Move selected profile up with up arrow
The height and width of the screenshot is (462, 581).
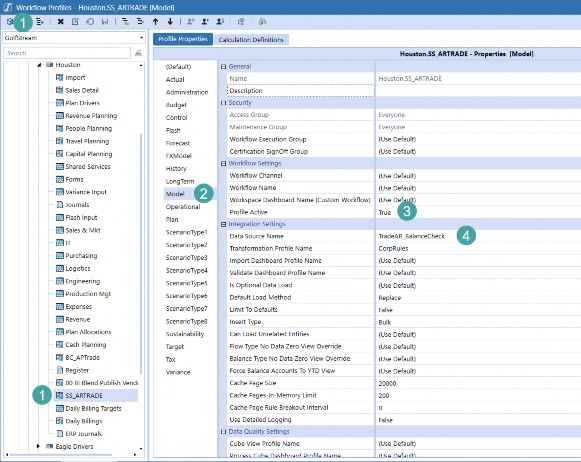(x=156, y=22)
